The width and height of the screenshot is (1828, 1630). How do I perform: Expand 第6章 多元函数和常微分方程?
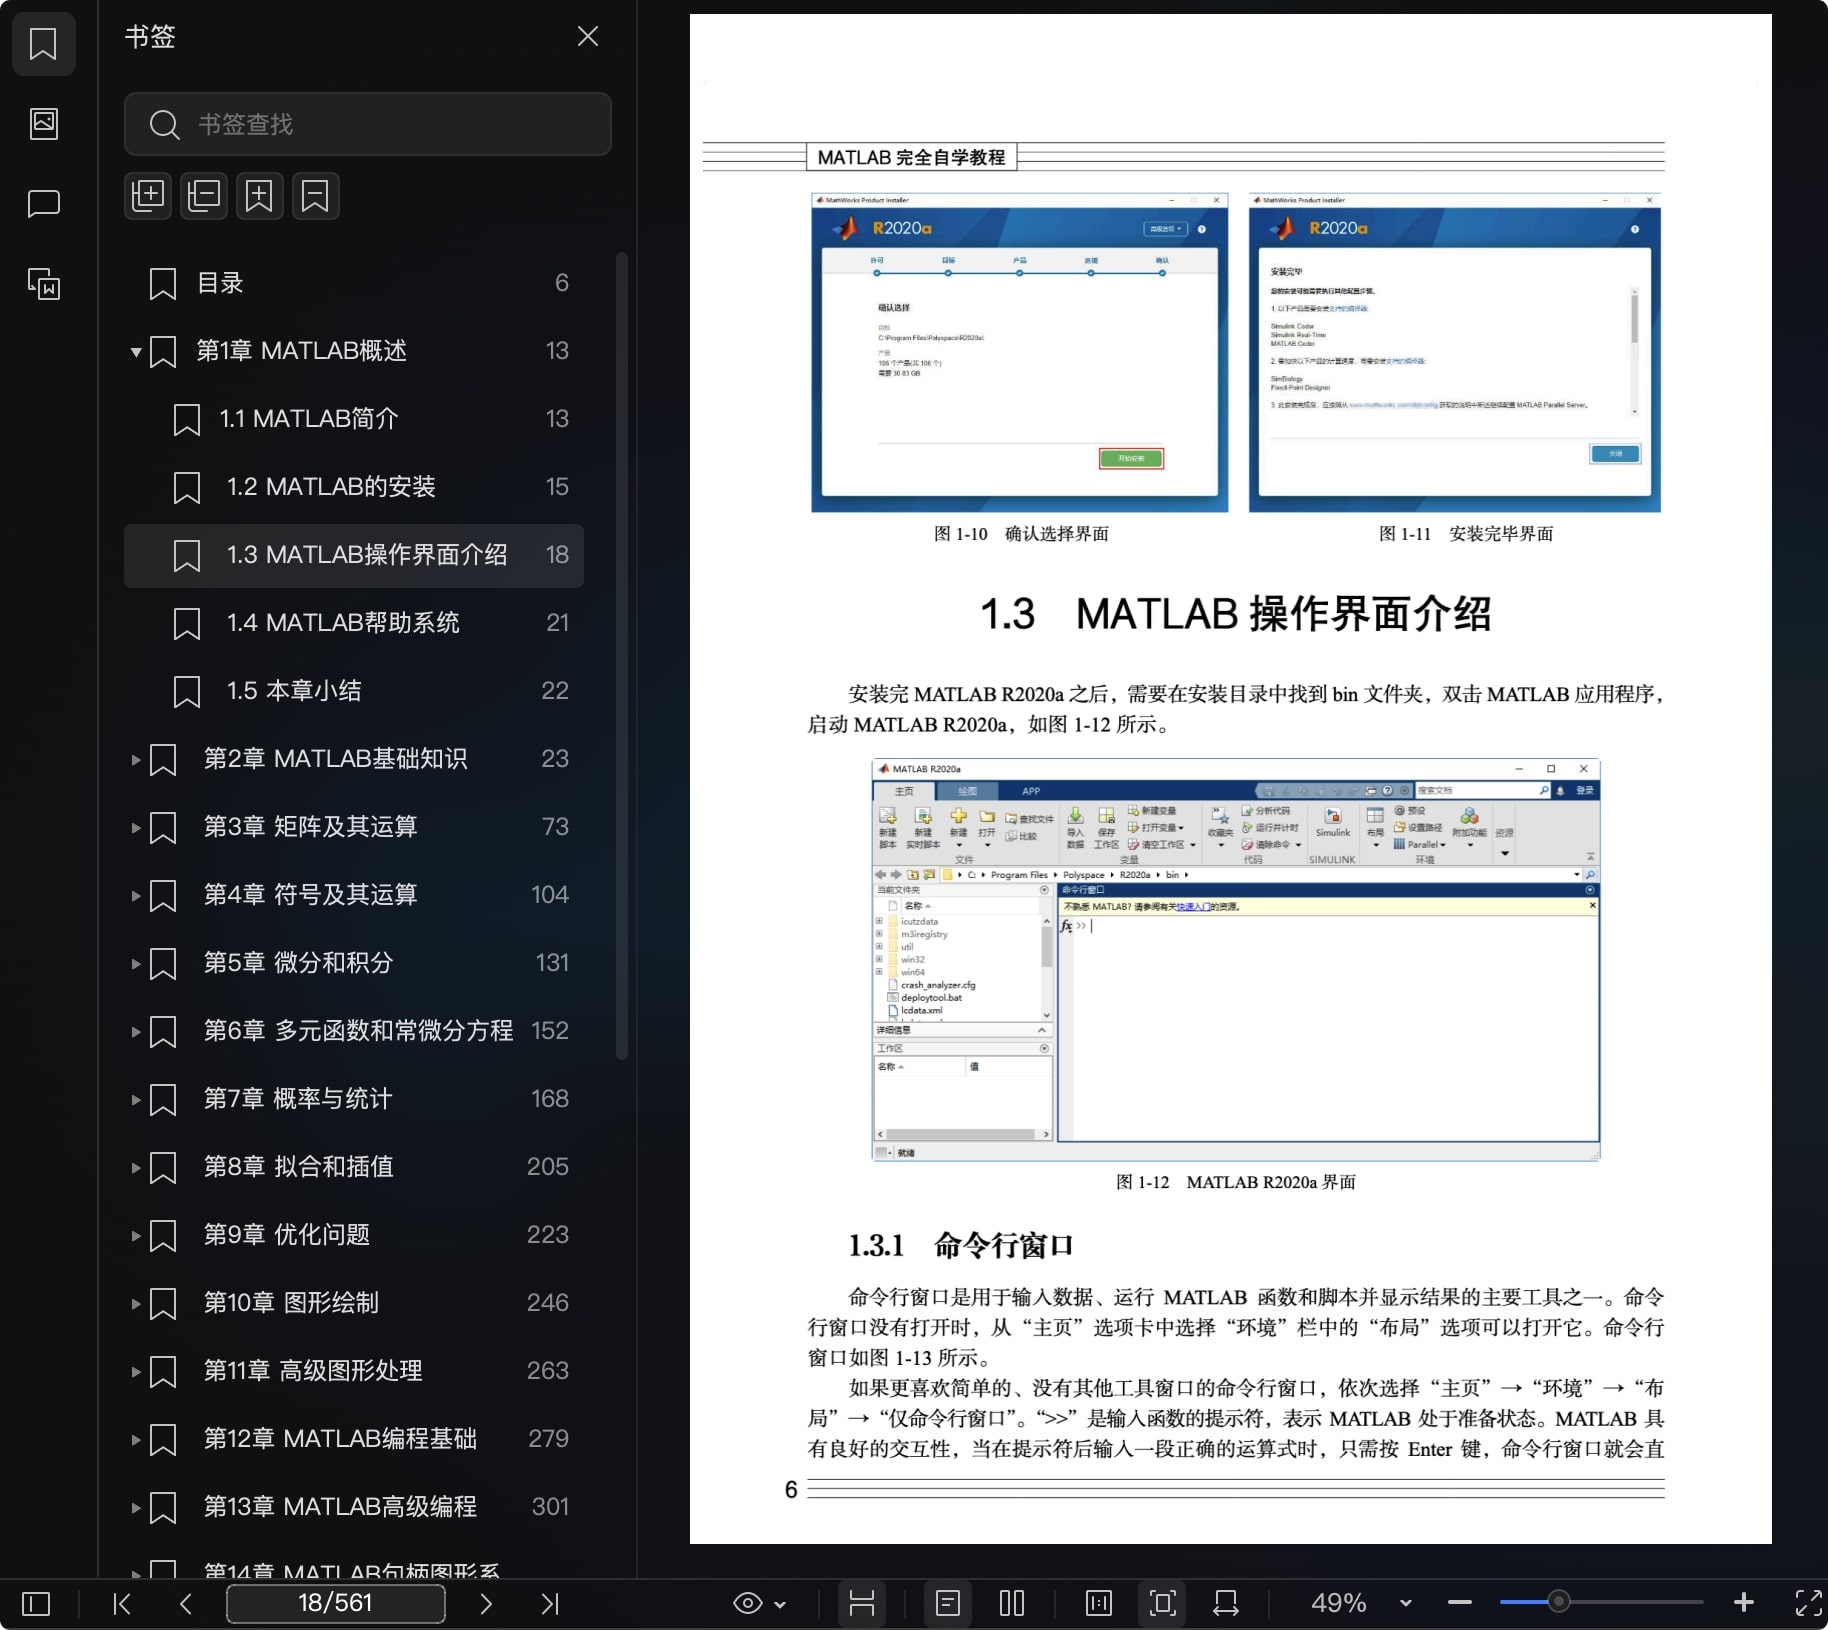tap(136, 1032)
